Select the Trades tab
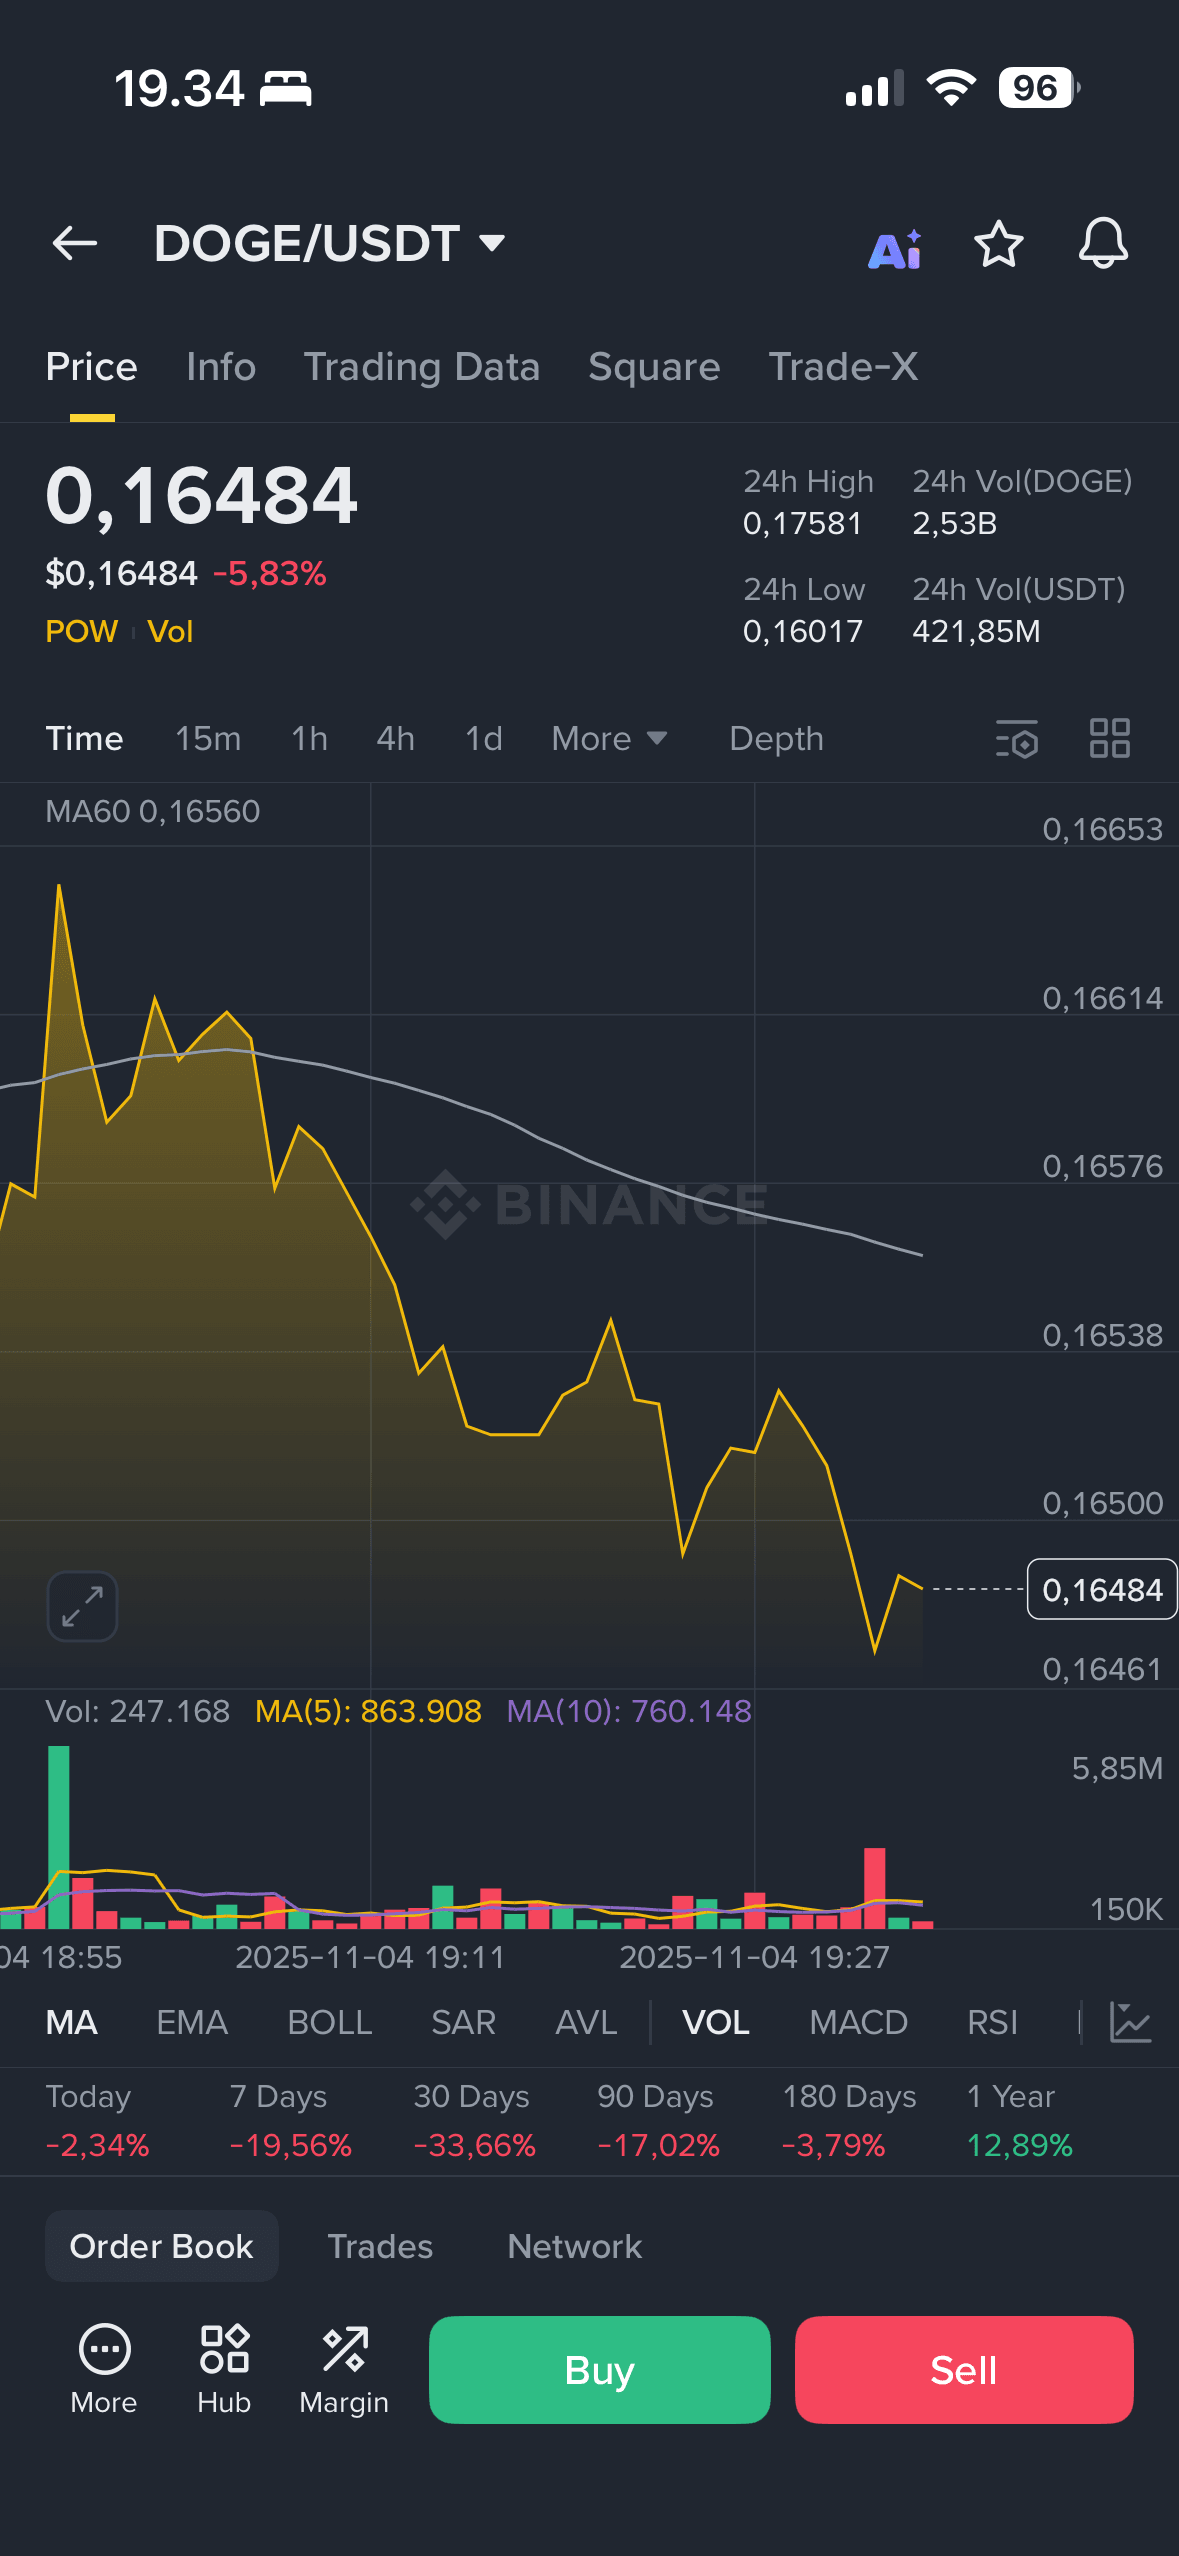This screenshot has height=2556, width=1179. [x=380, y=2246]
